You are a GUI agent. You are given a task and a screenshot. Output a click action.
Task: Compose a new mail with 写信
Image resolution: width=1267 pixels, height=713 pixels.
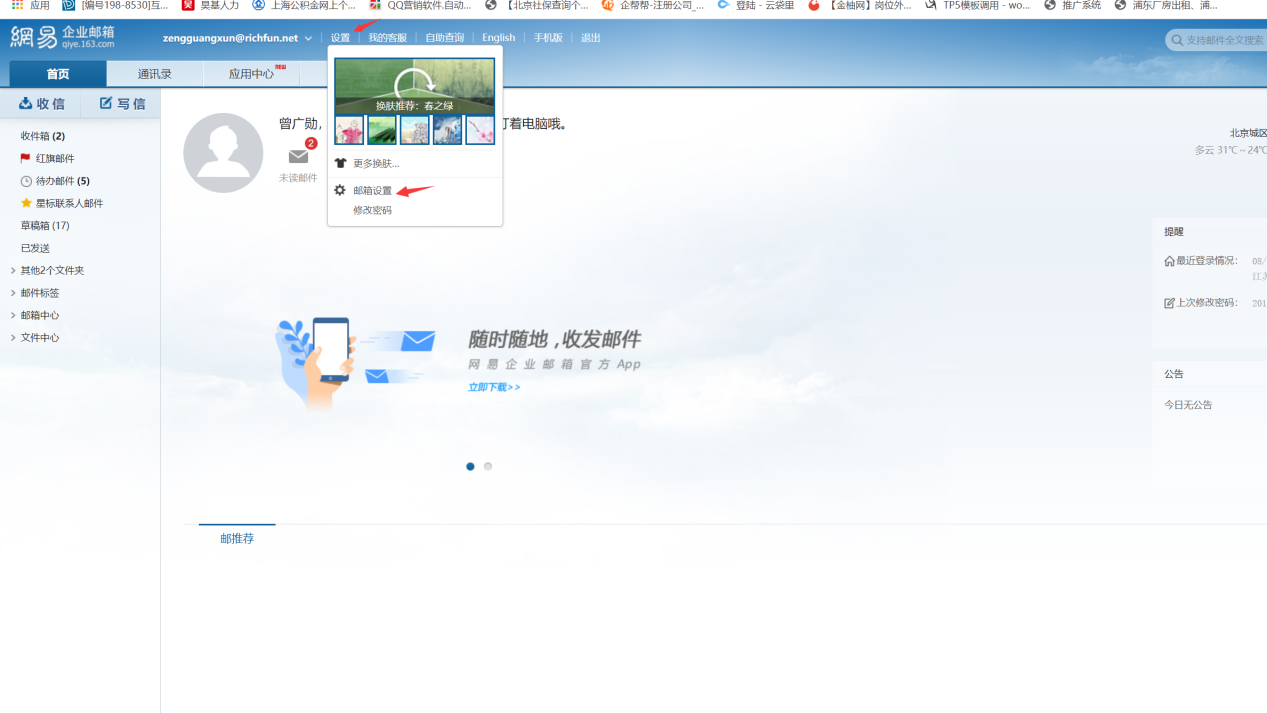pos(122,104)
